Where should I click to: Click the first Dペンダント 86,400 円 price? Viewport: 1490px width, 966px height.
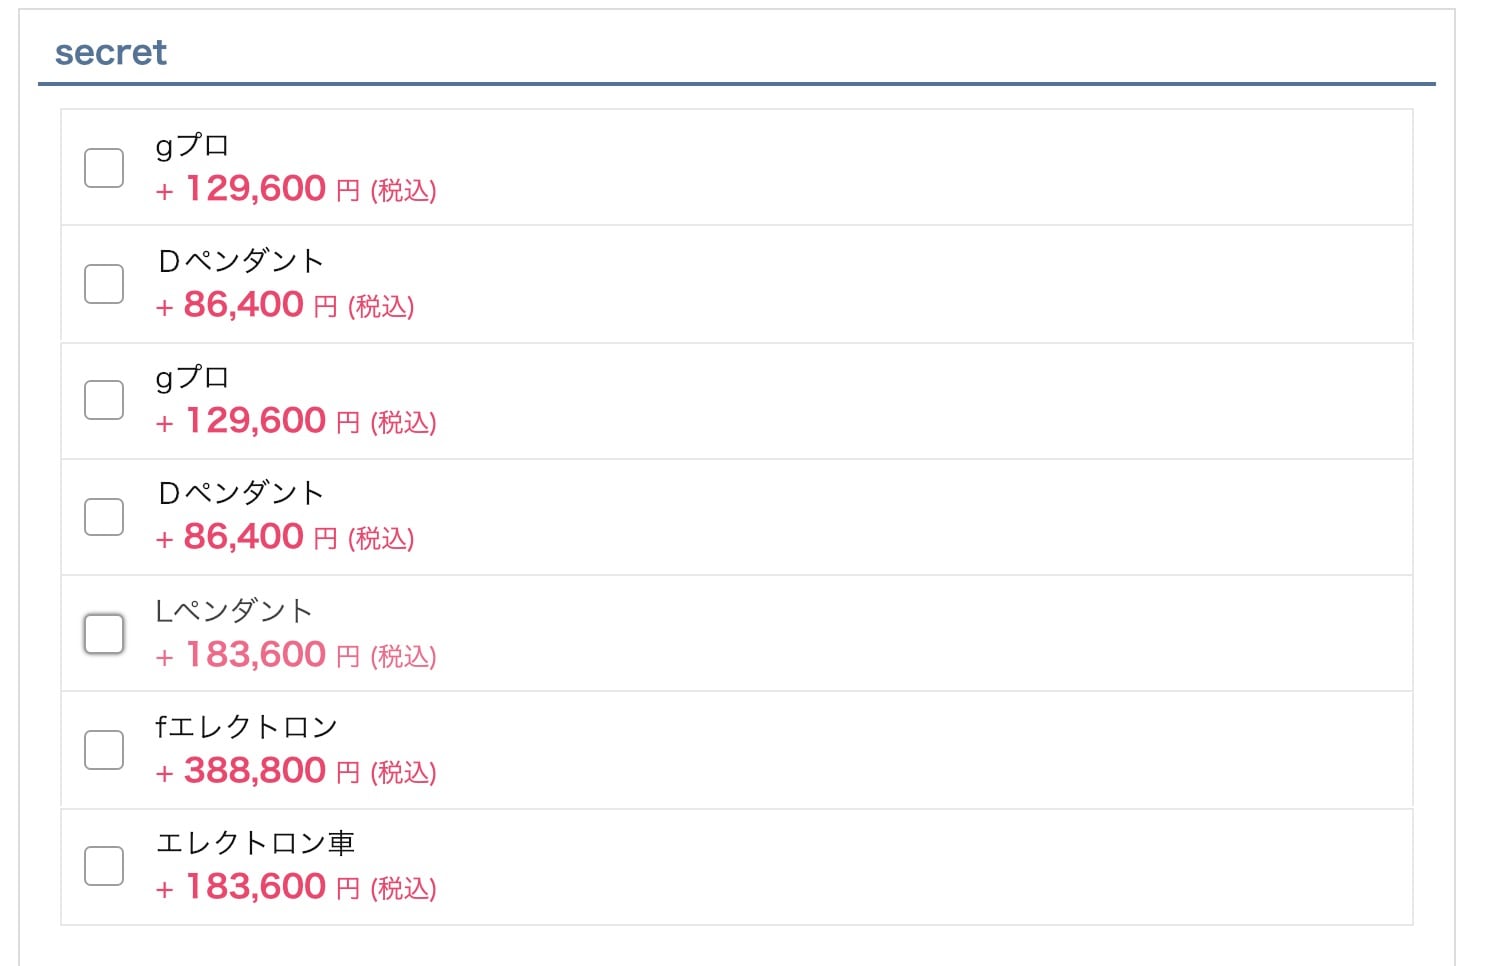tap(260, 305)
